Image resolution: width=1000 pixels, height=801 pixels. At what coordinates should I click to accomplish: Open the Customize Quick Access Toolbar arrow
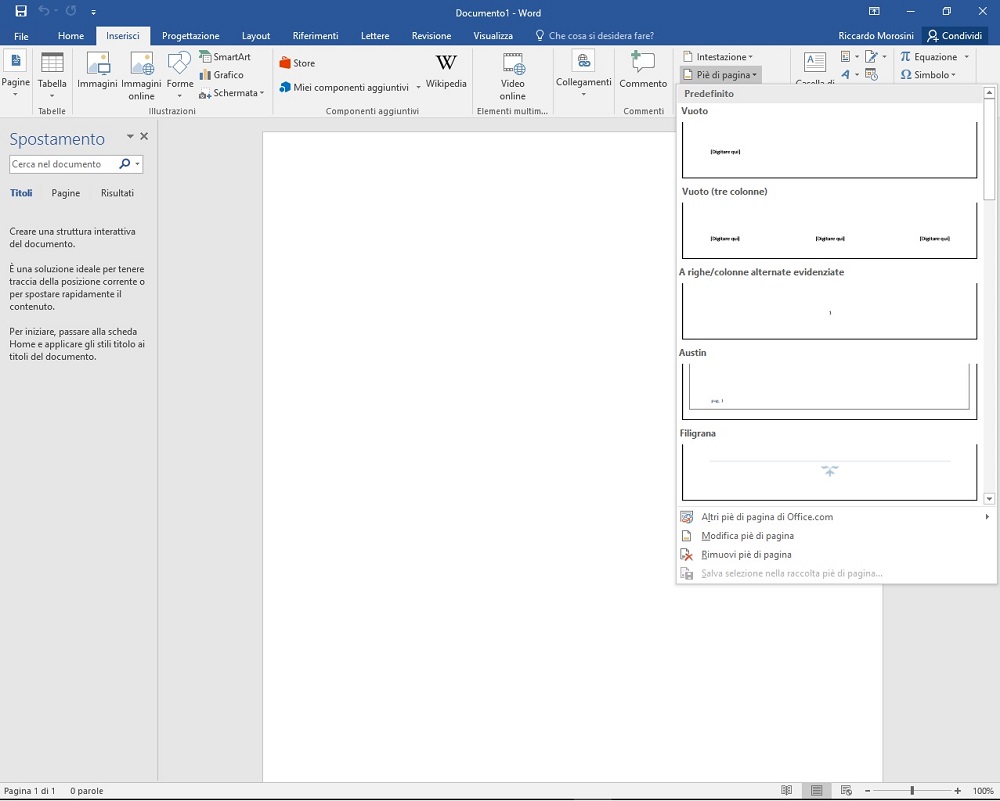(94, 12)
